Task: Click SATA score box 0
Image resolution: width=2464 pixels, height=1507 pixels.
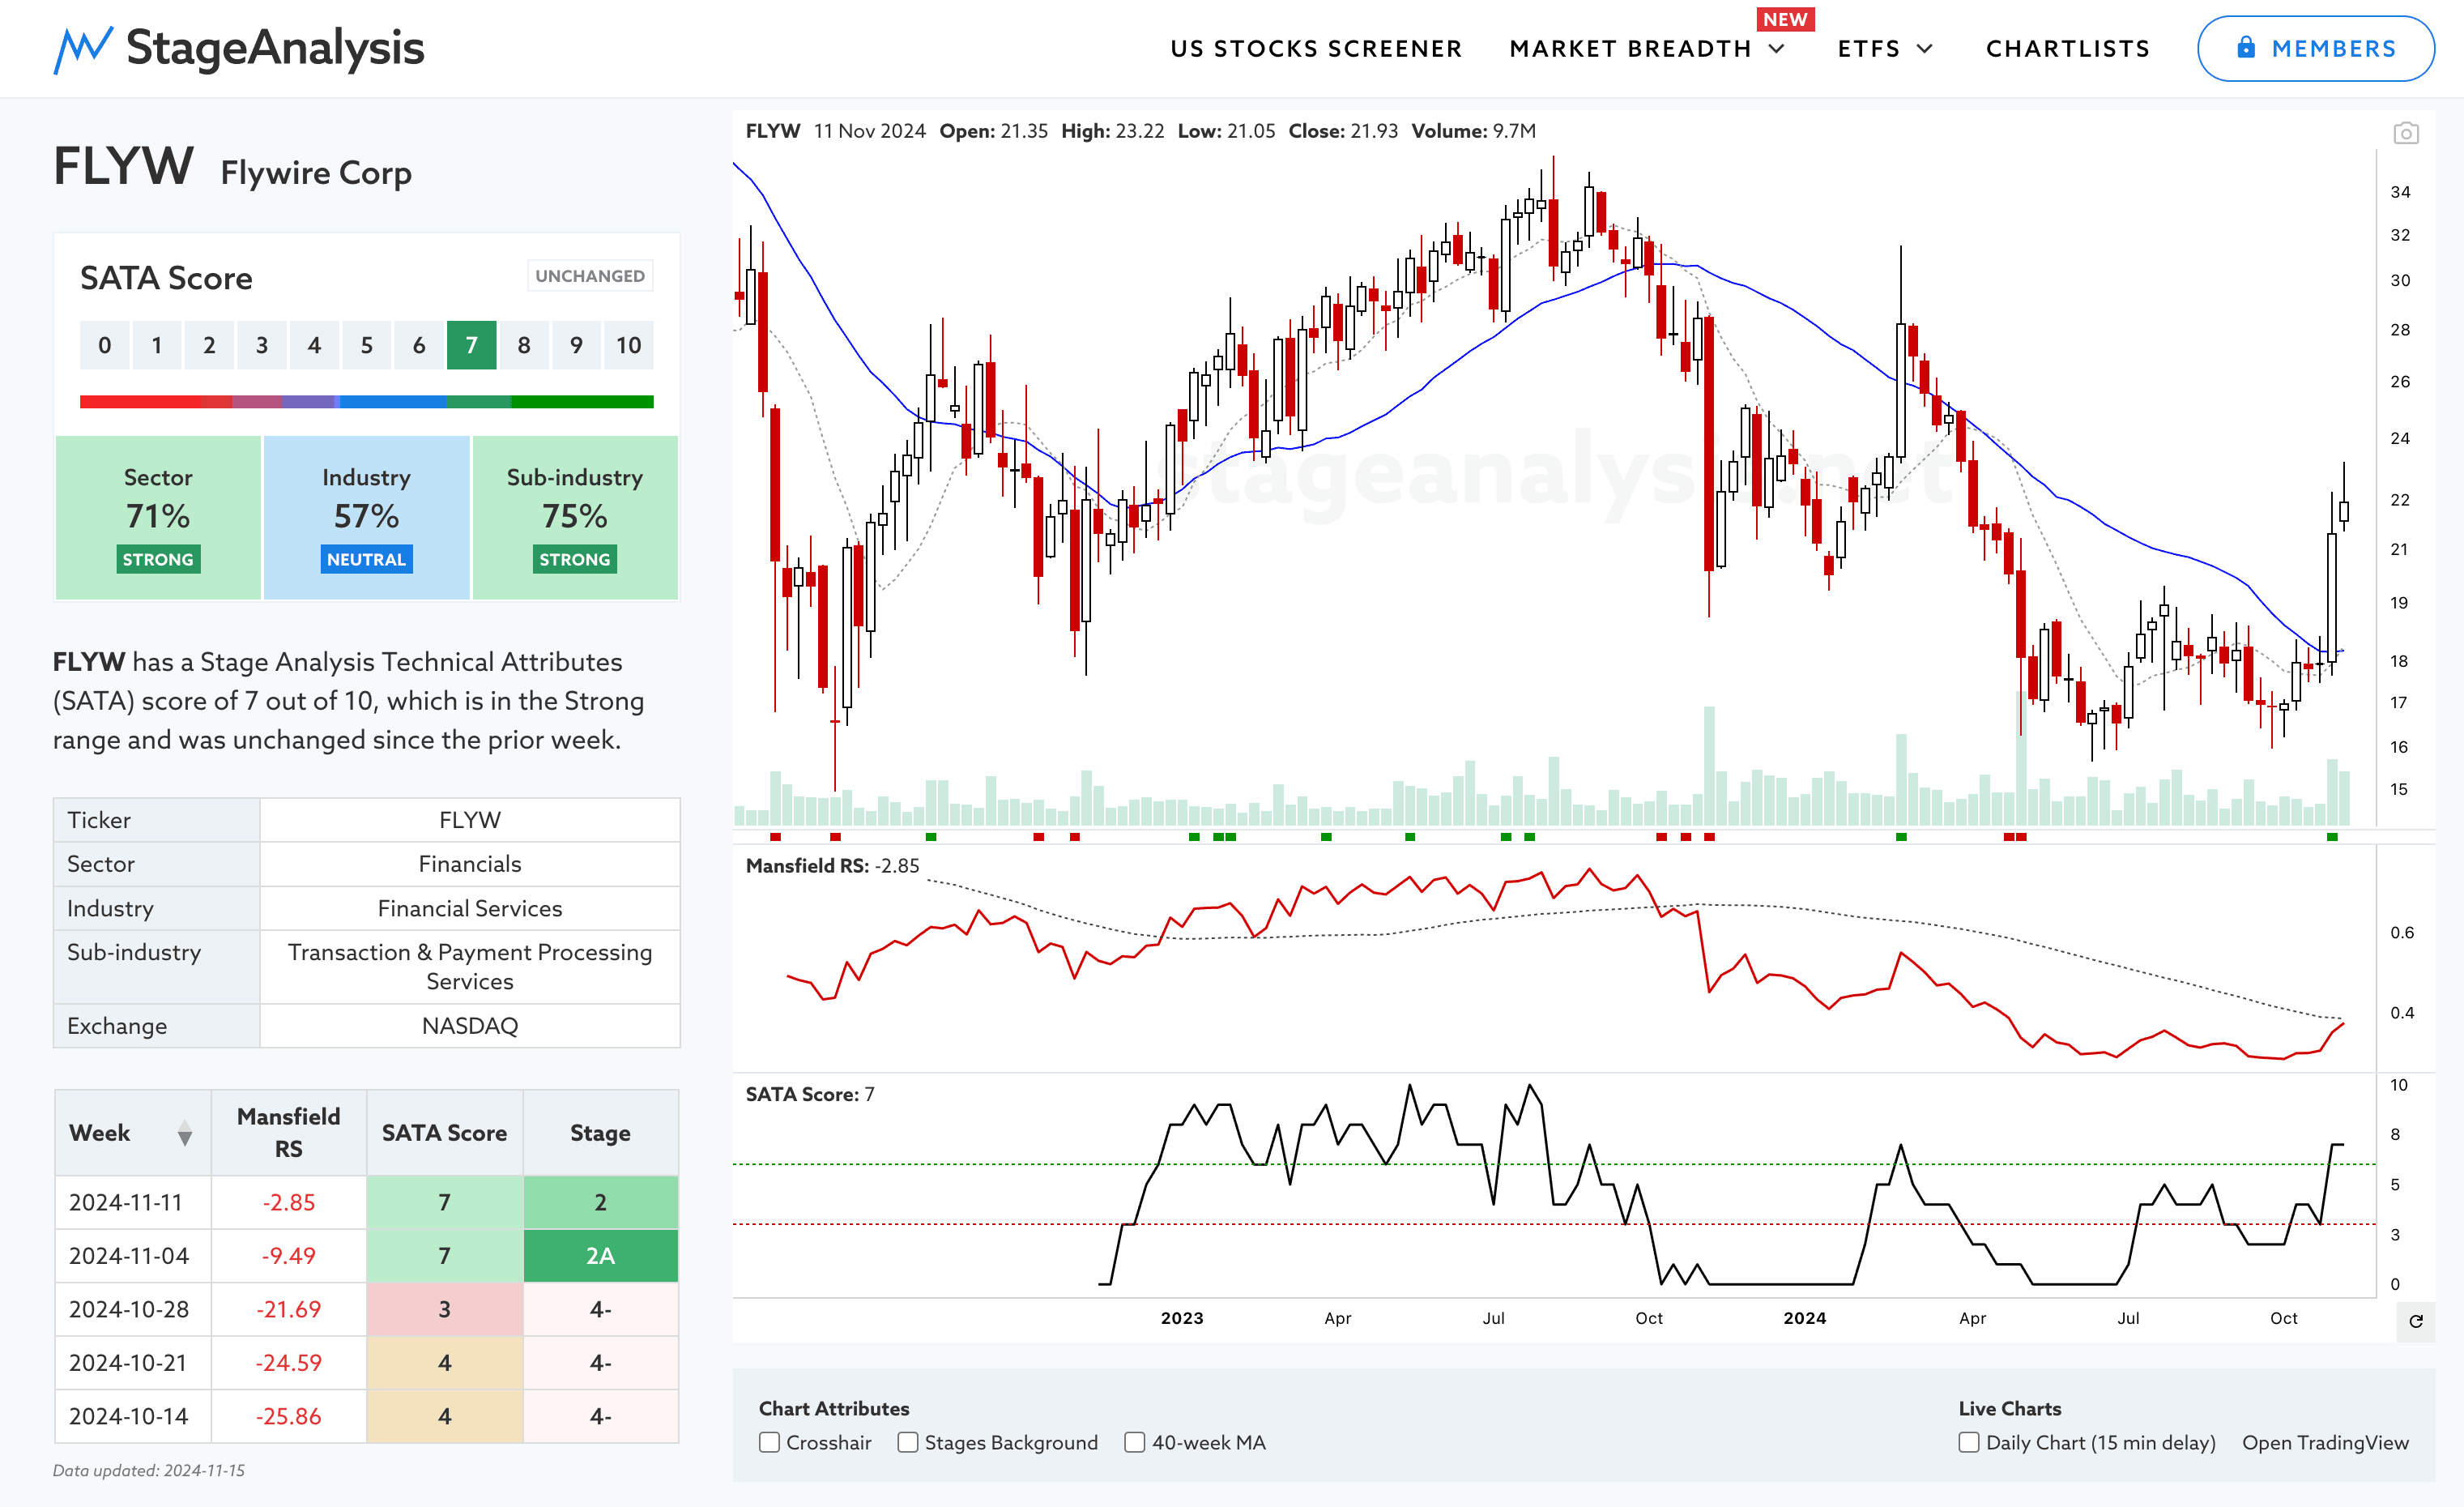Action: pos(105,345)
